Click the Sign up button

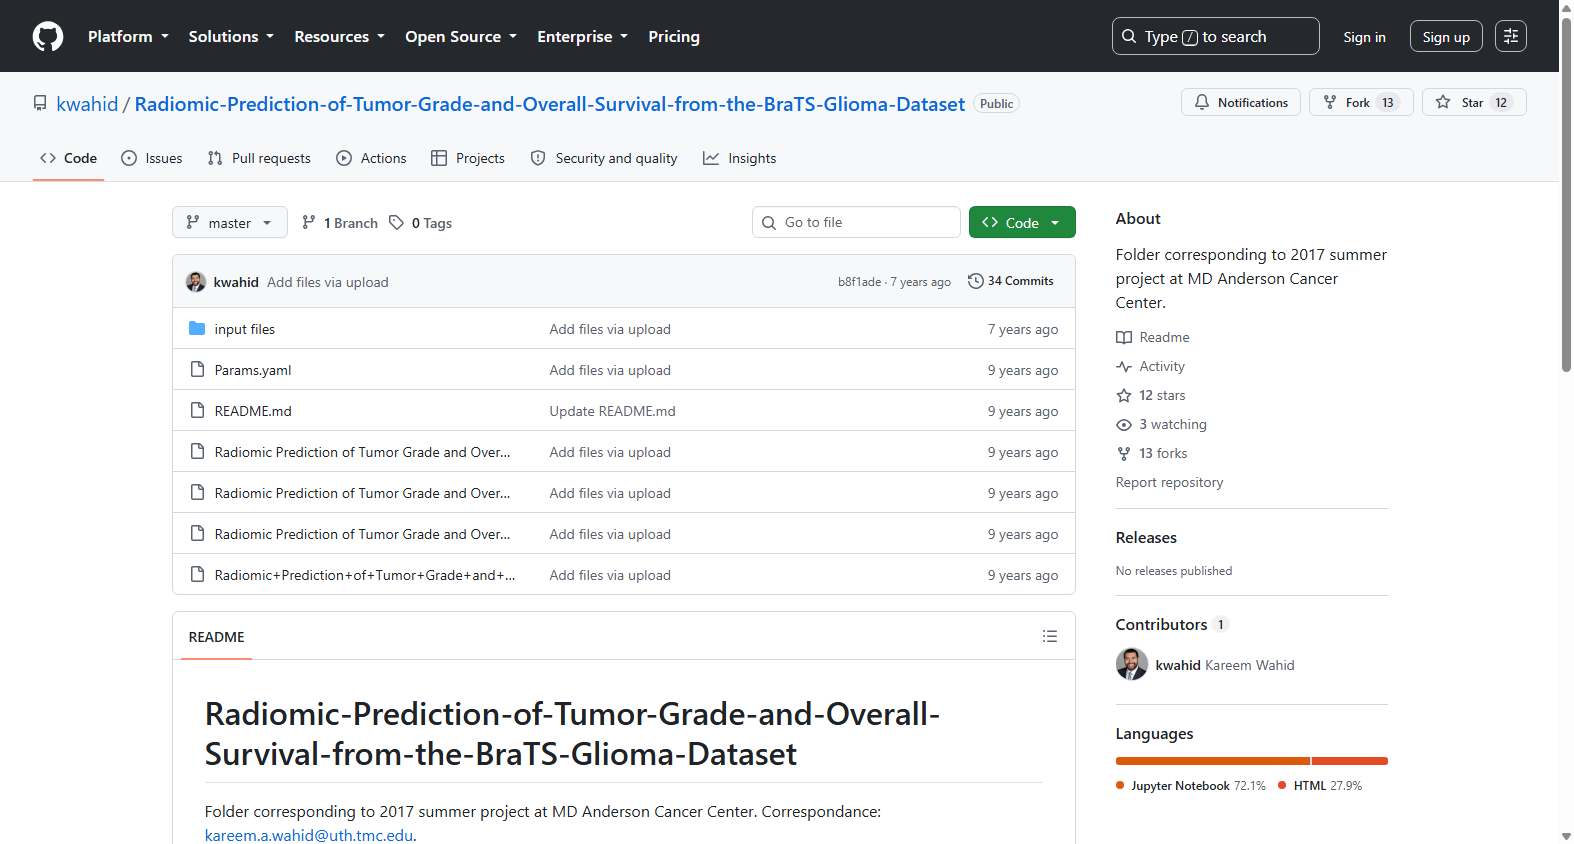pos(1446,37)
